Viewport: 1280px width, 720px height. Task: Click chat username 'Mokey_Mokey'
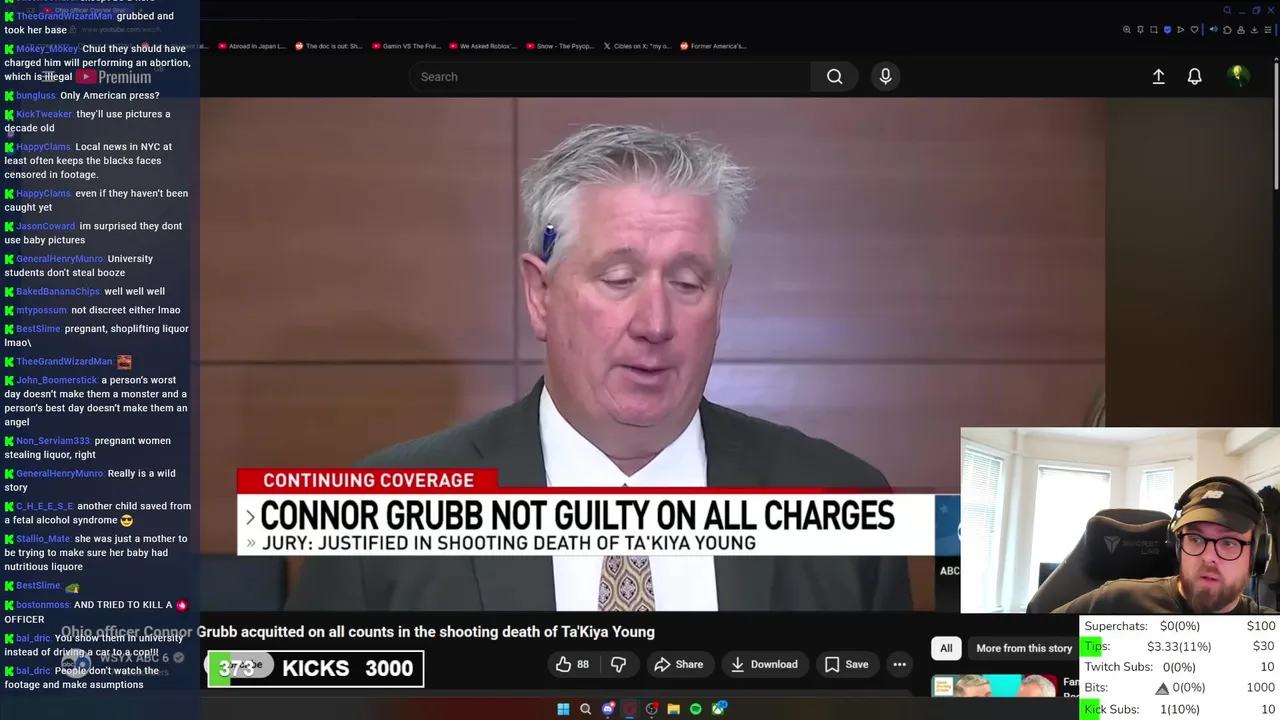coord(47,49)
